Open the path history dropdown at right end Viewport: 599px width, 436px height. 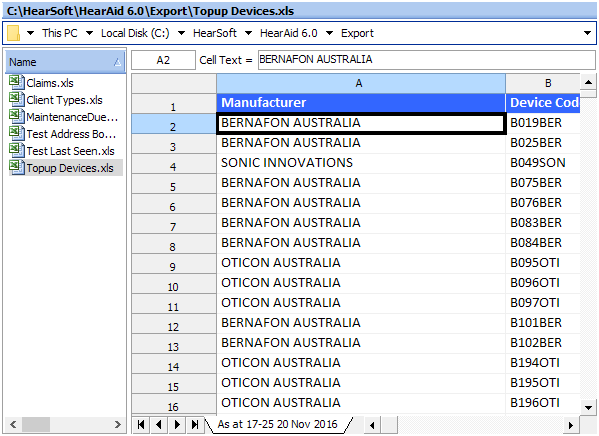588,33
